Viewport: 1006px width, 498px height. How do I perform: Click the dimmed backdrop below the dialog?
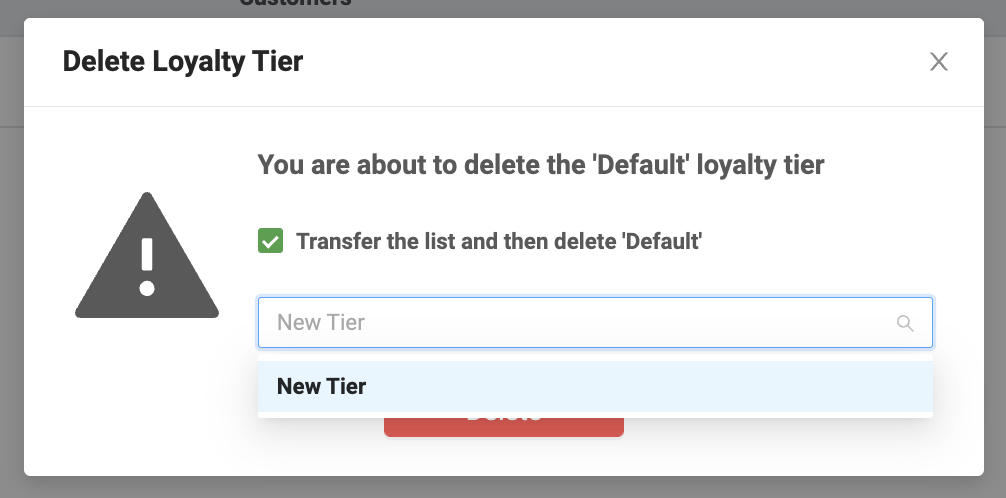500,487
